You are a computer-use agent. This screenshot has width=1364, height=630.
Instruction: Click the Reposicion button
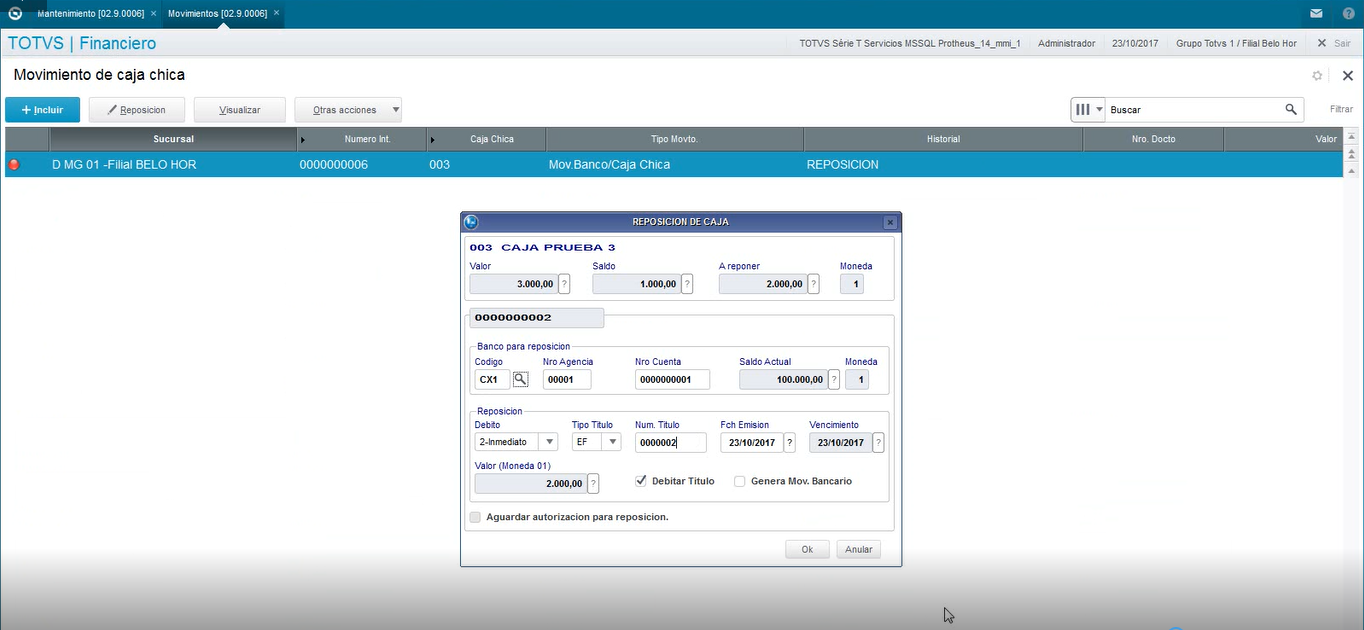(x=137, y=110)
